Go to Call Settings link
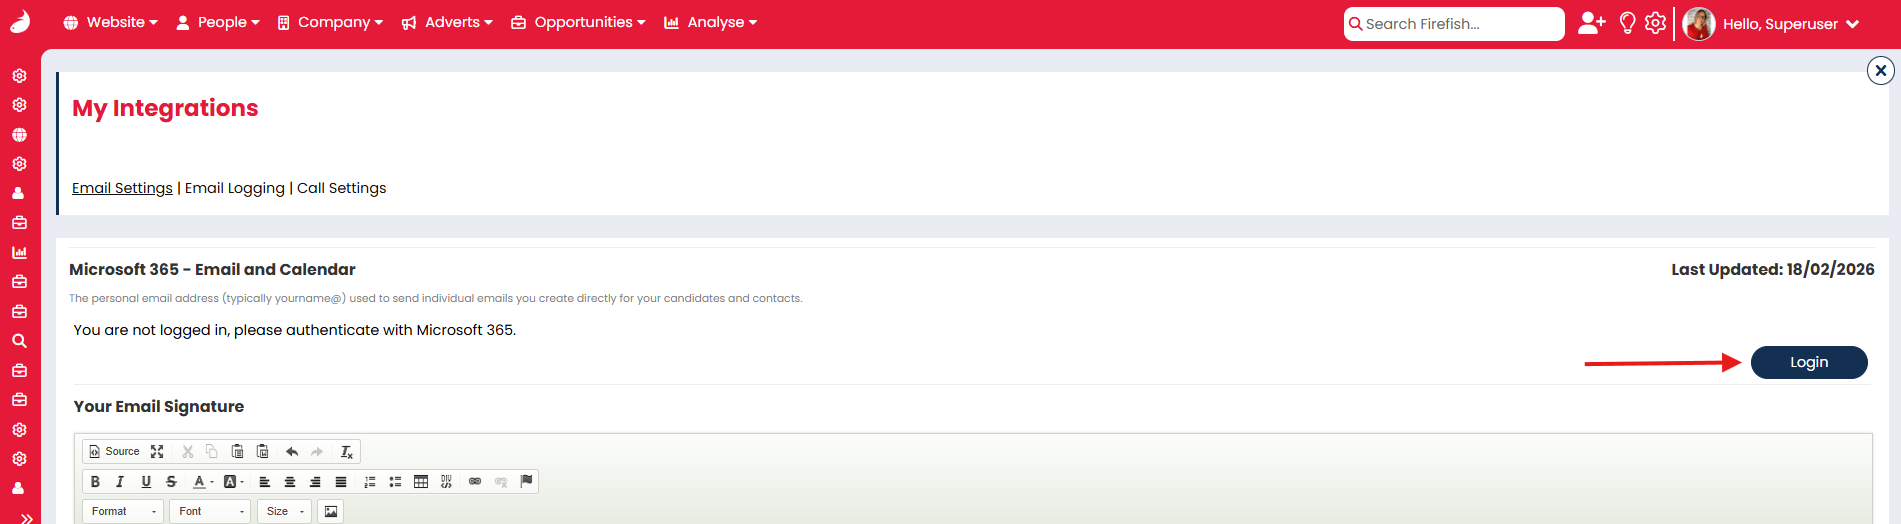 click(342, 188)
